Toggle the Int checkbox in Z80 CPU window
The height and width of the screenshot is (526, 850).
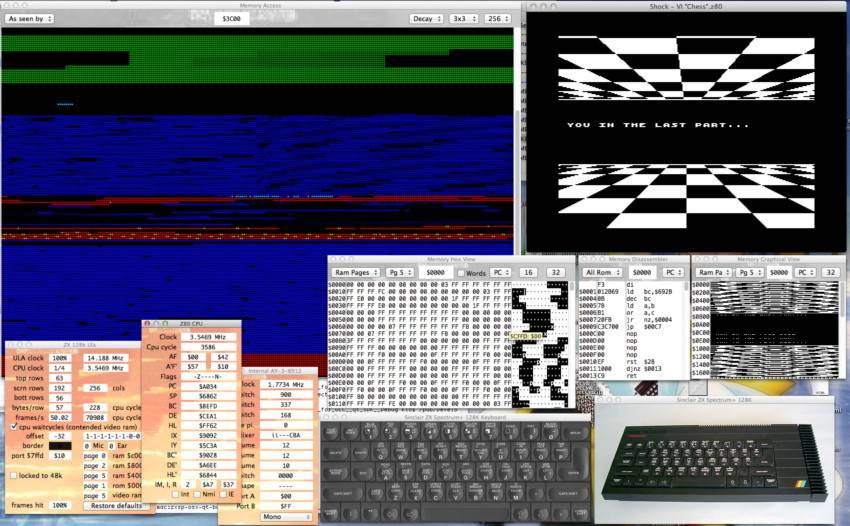pyautogui.click(x=175, y=494)
